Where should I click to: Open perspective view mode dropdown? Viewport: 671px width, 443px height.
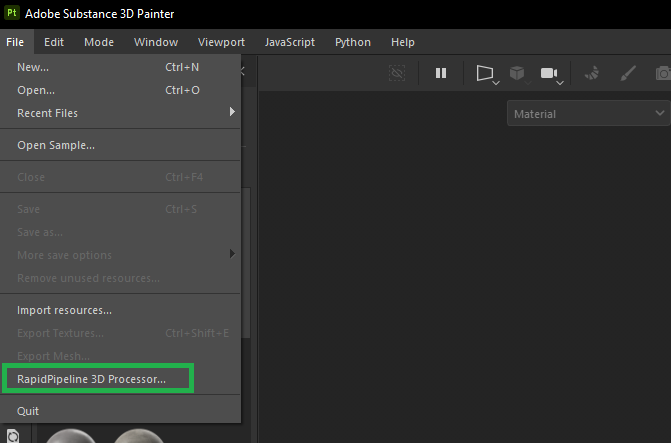(487, 74)
